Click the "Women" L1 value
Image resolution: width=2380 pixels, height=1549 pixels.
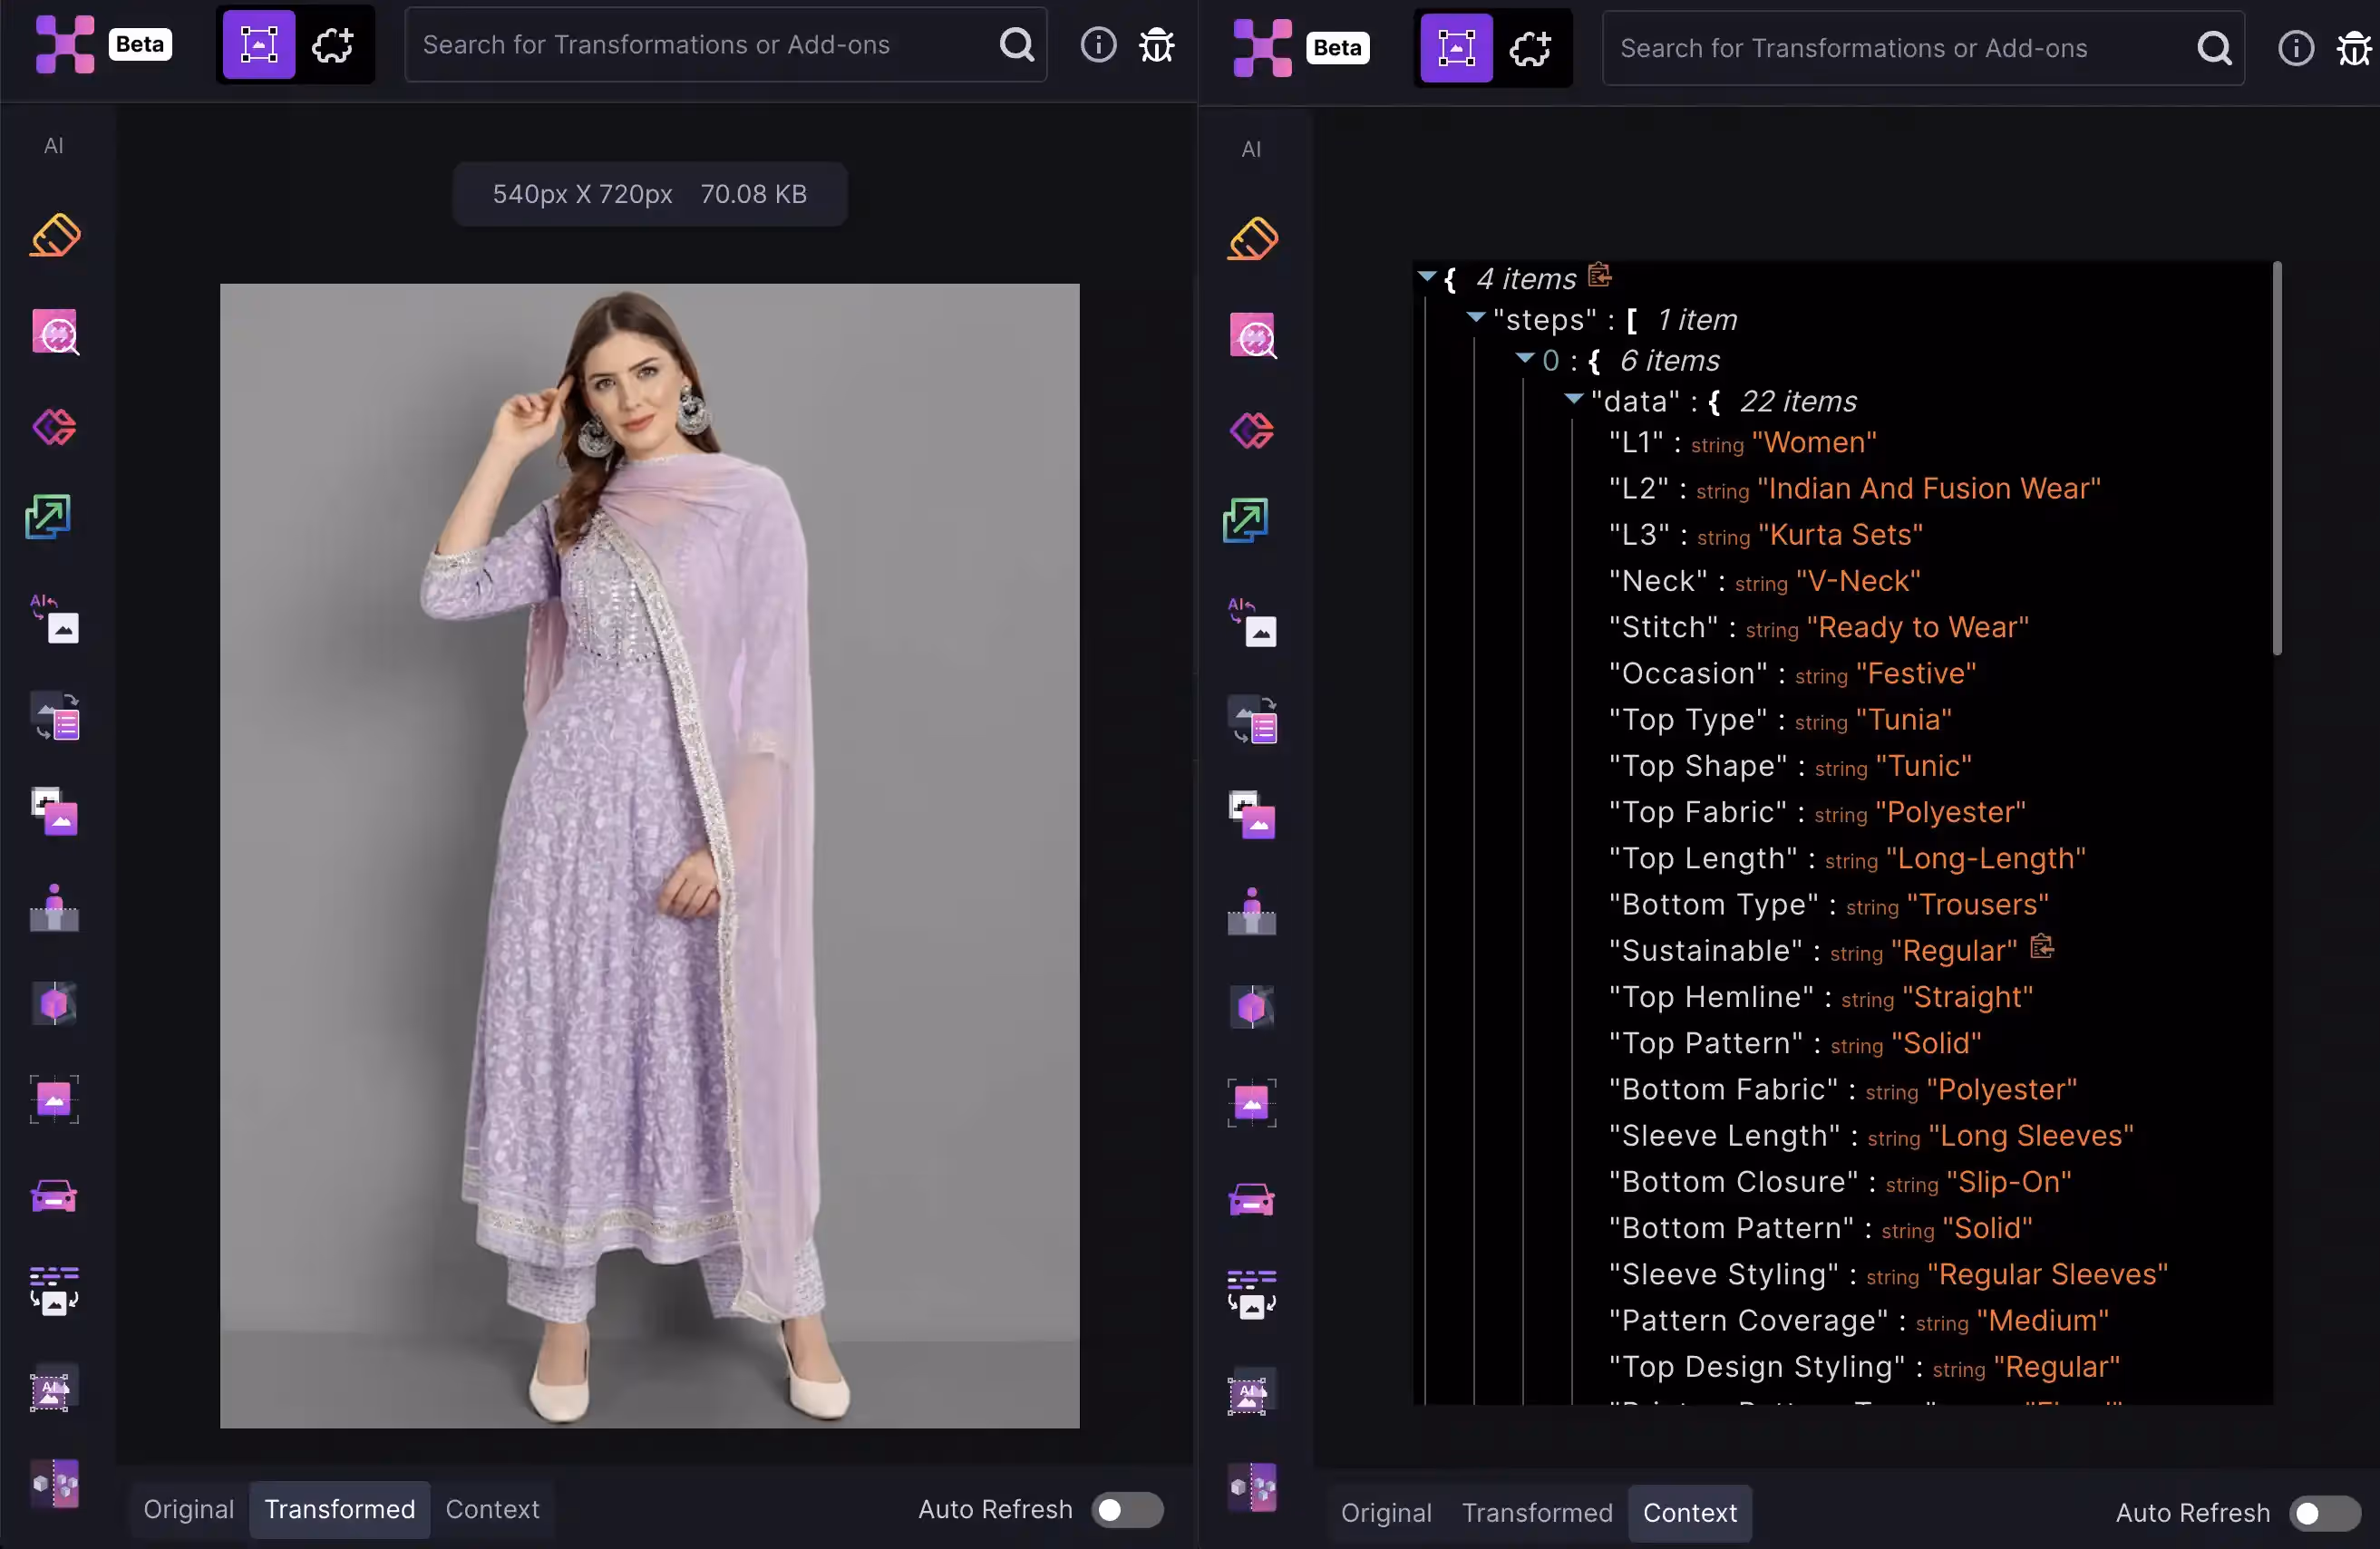click(x=1814, y=442)
